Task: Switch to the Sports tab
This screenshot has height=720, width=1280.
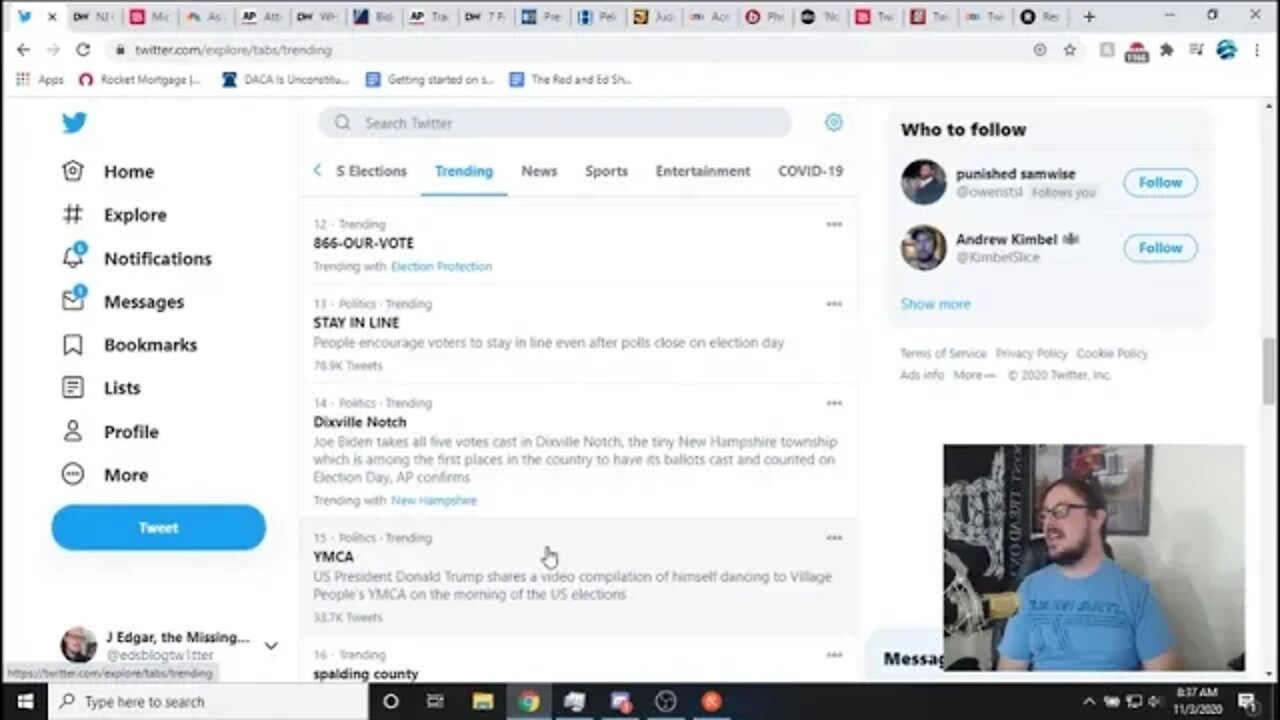Action: coord(606,171)
